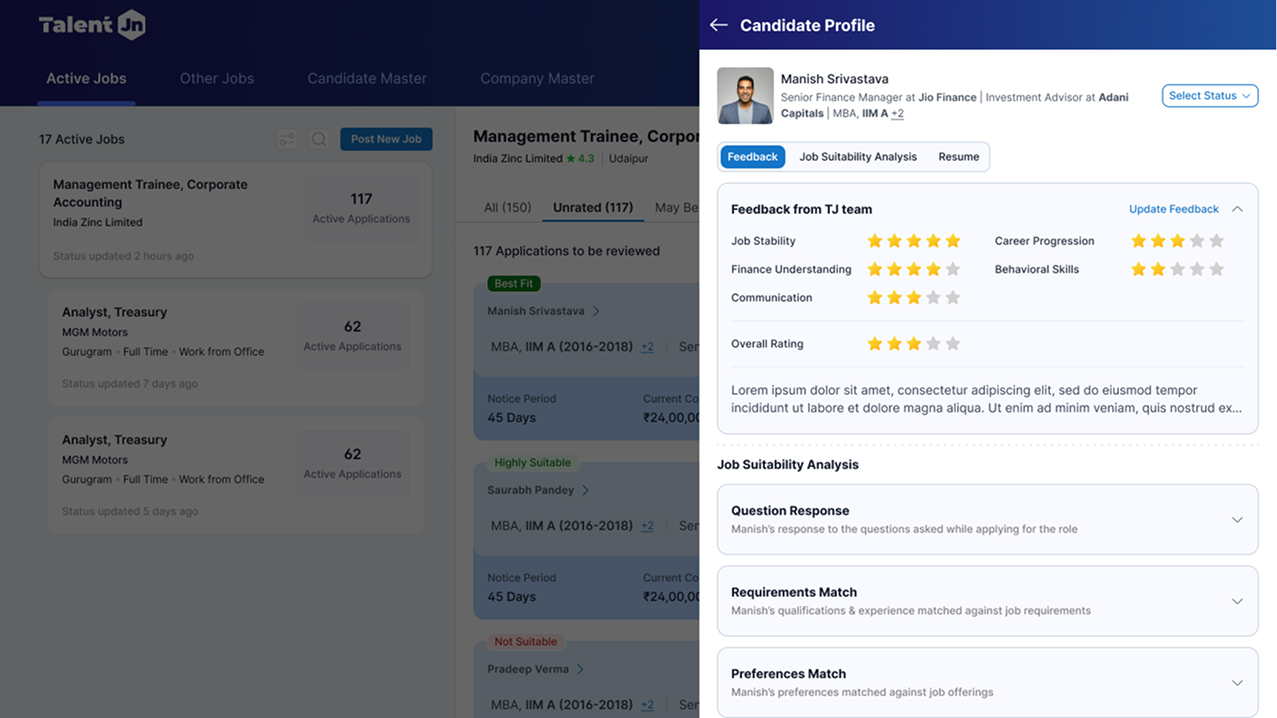Image resolution: width=1277 pixels, height=718 pixels.
Task: Open the Select Status dropdown
Action: coord(1210,96)
